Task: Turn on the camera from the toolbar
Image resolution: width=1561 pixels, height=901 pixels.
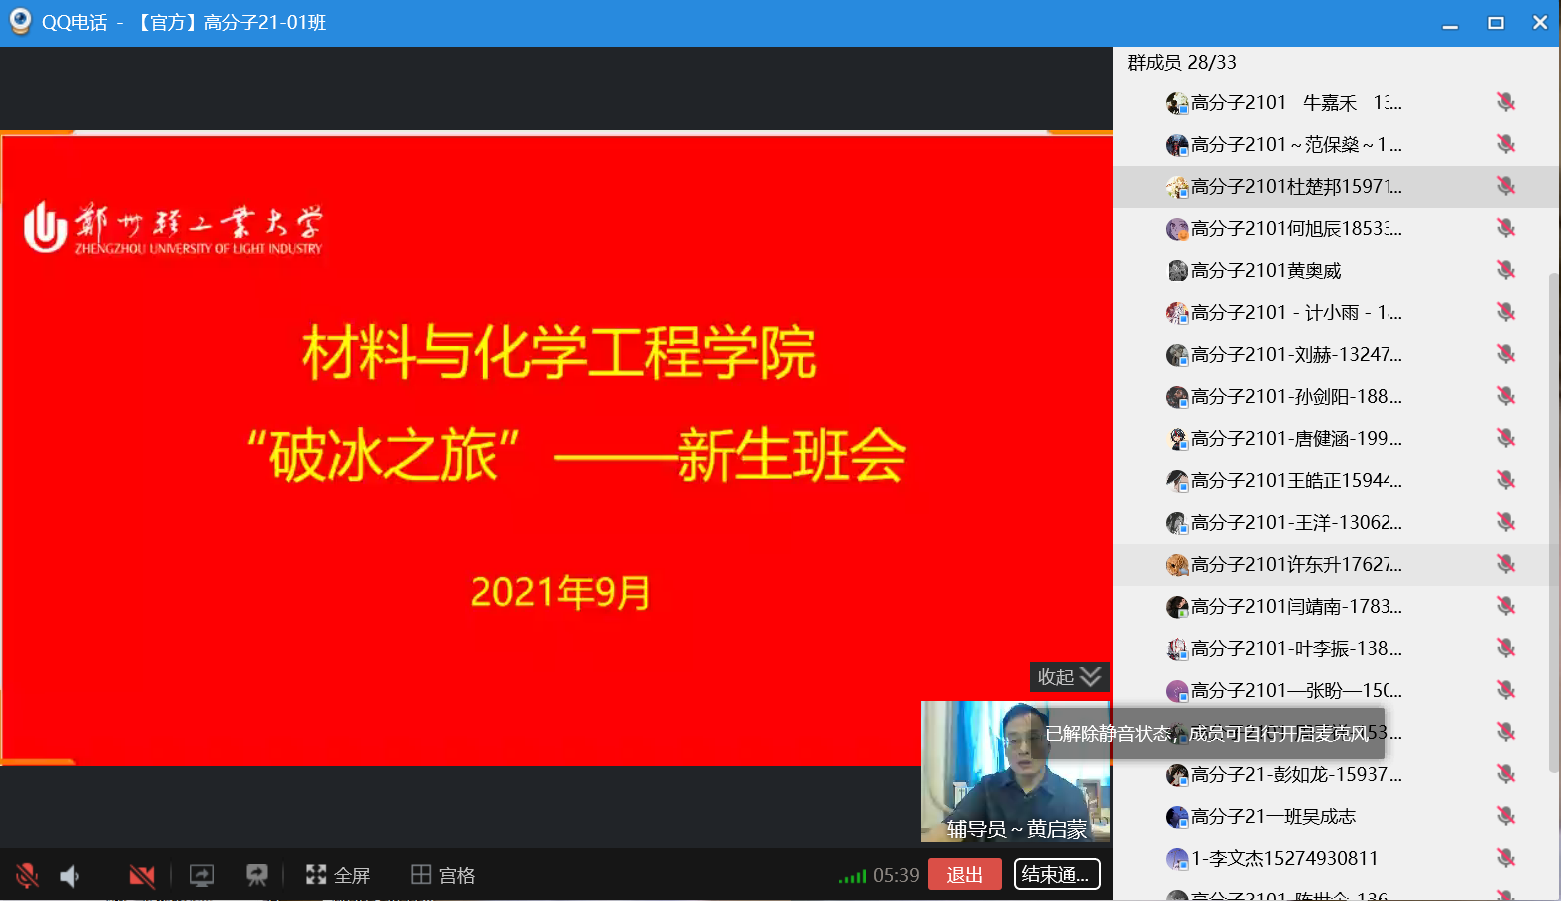Action: coord(142,877)
